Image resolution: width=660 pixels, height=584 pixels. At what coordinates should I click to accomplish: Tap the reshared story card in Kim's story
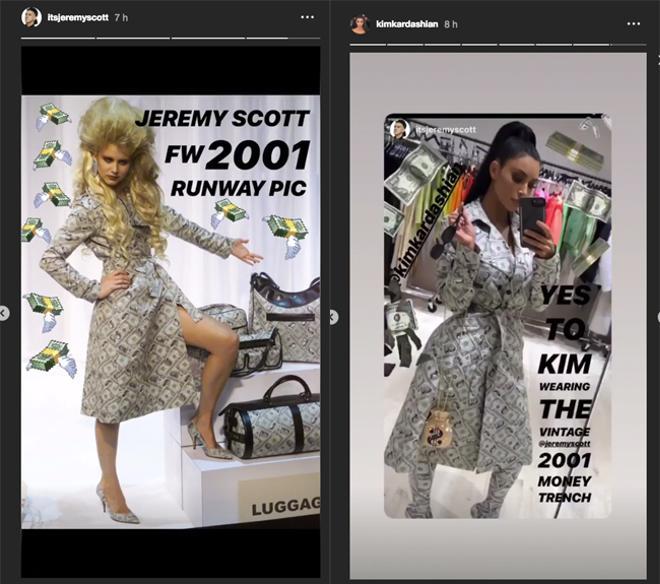498,315
